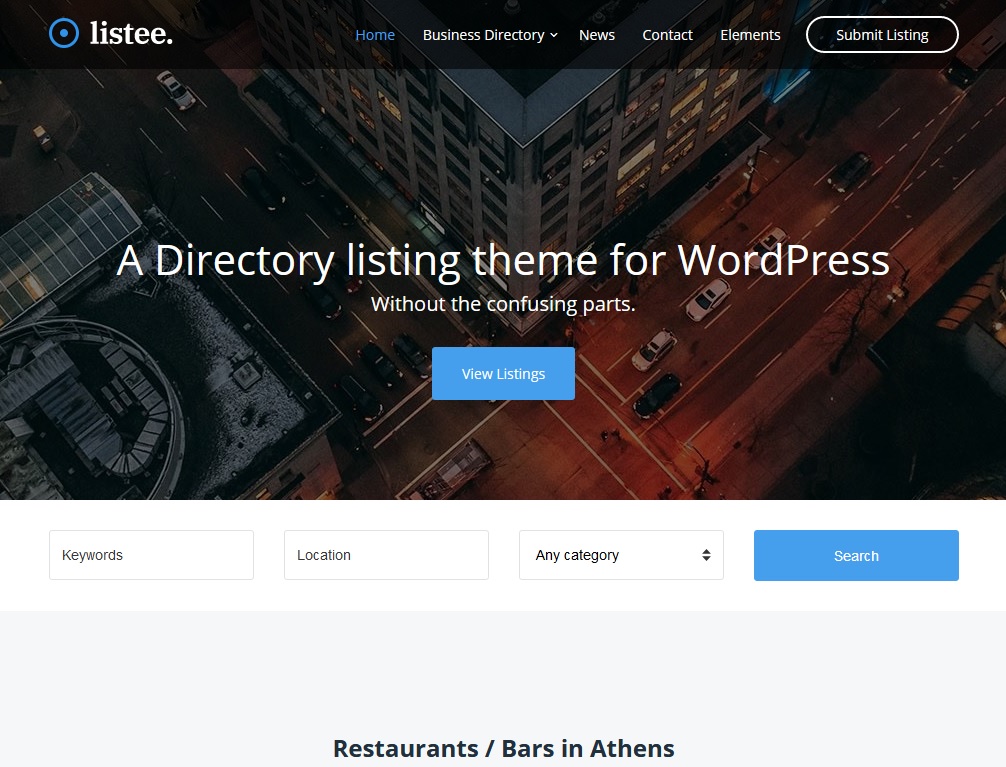Expand the Business Directory chevron arrow
The image size is (1006, 767).
554,35
